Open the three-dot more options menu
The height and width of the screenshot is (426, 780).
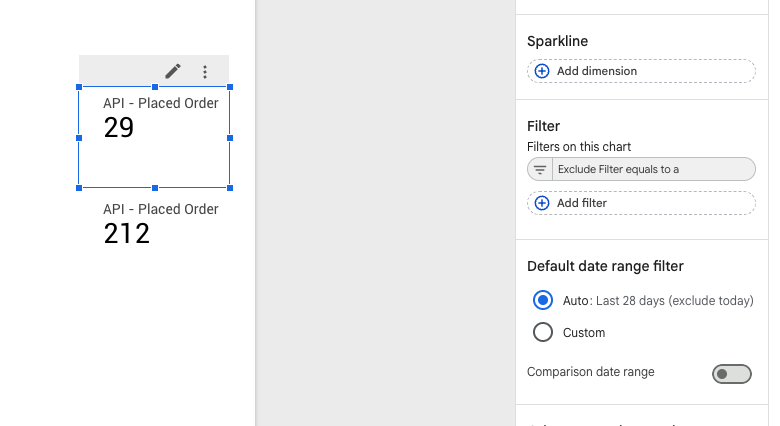[205, 72]
